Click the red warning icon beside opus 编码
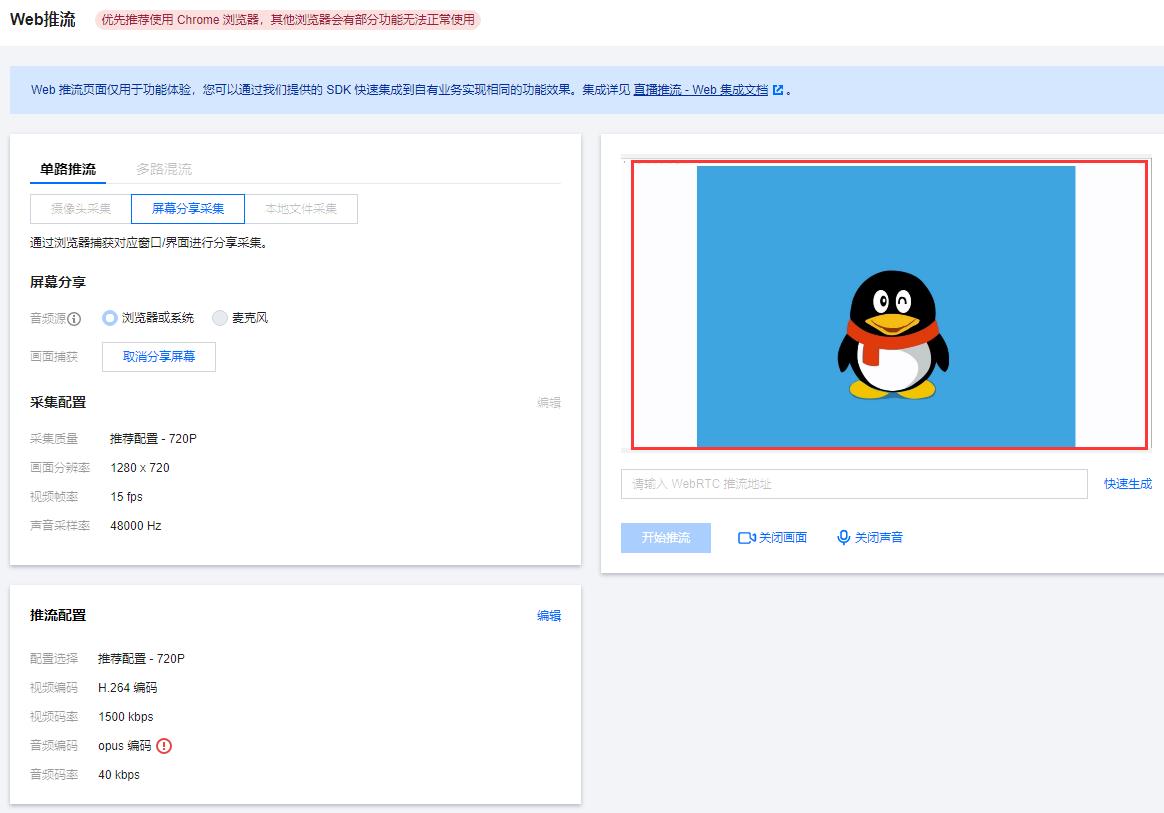The height and width of the screenshot is (813, 1164). tap(164, 745)
